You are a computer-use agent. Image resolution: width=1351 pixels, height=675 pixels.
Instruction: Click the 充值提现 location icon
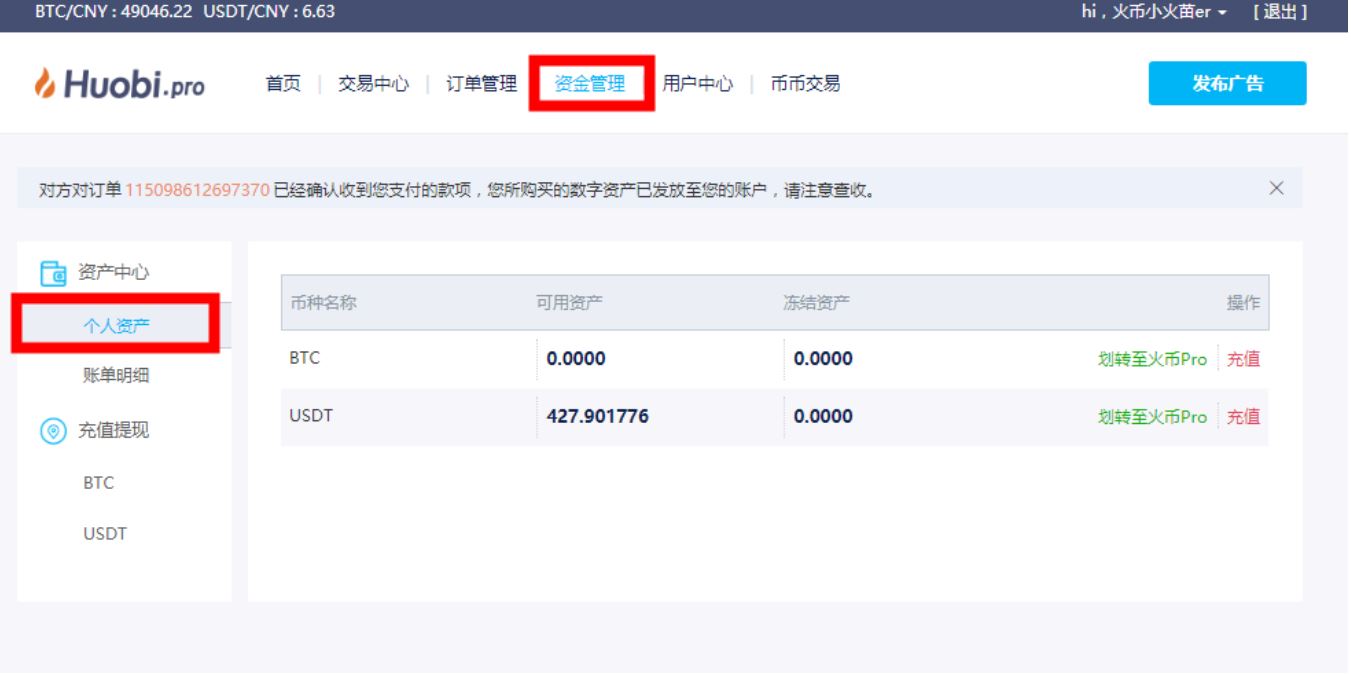point(52,431)
